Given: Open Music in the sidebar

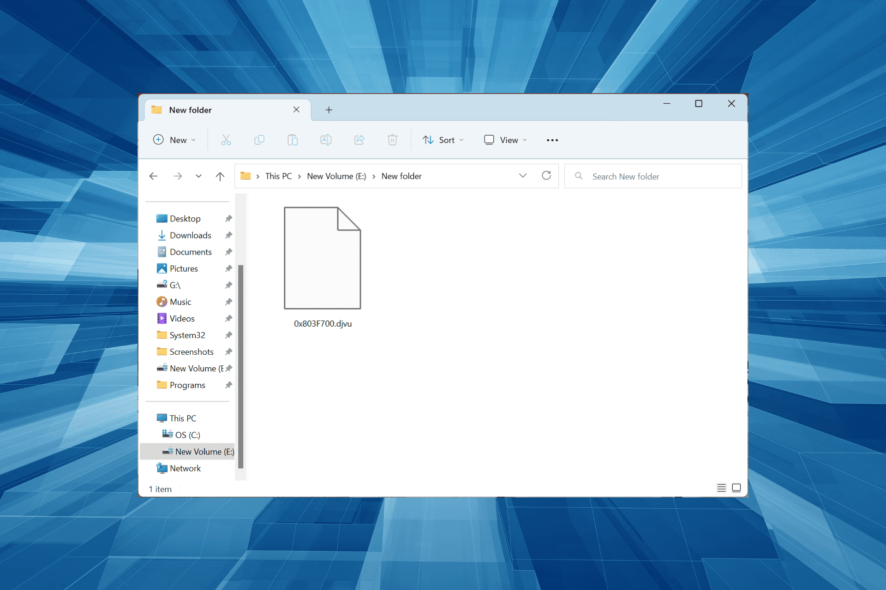Looking at the screenshot, I should coord(180,302).
